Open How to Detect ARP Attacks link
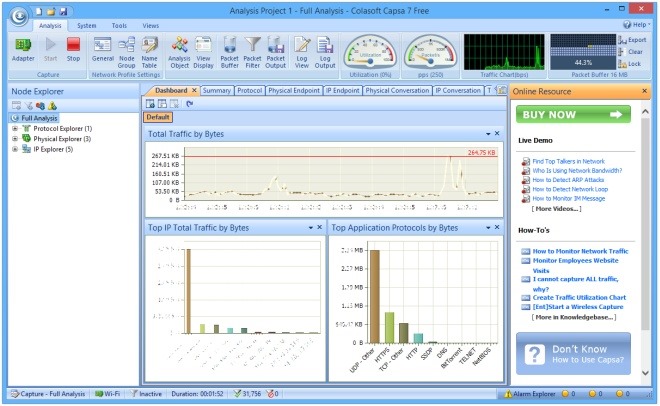 [x=568, y=180]
